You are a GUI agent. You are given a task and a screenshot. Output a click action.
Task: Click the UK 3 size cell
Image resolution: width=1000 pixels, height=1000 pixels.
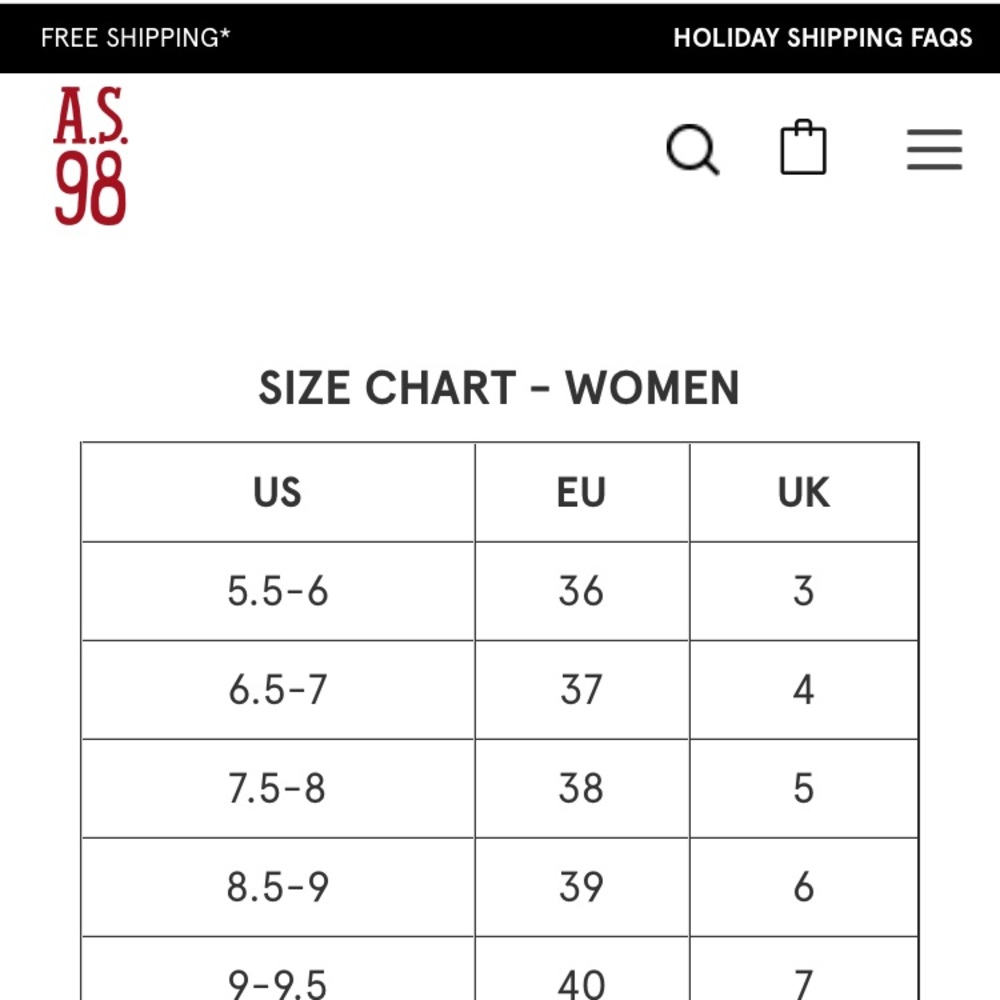803,591
